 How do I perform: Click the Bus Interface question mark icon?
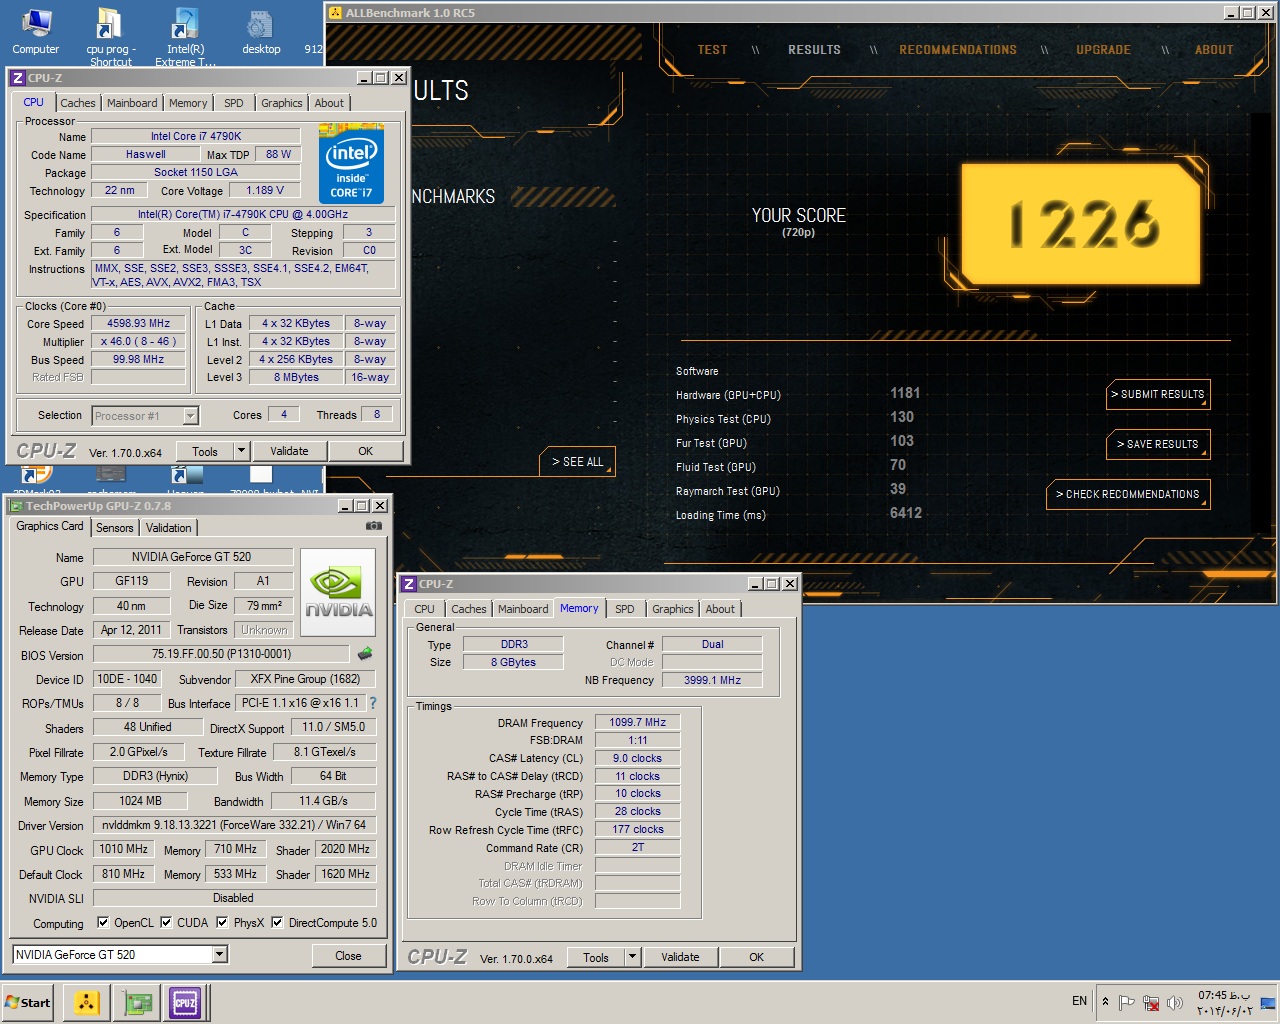373,703
